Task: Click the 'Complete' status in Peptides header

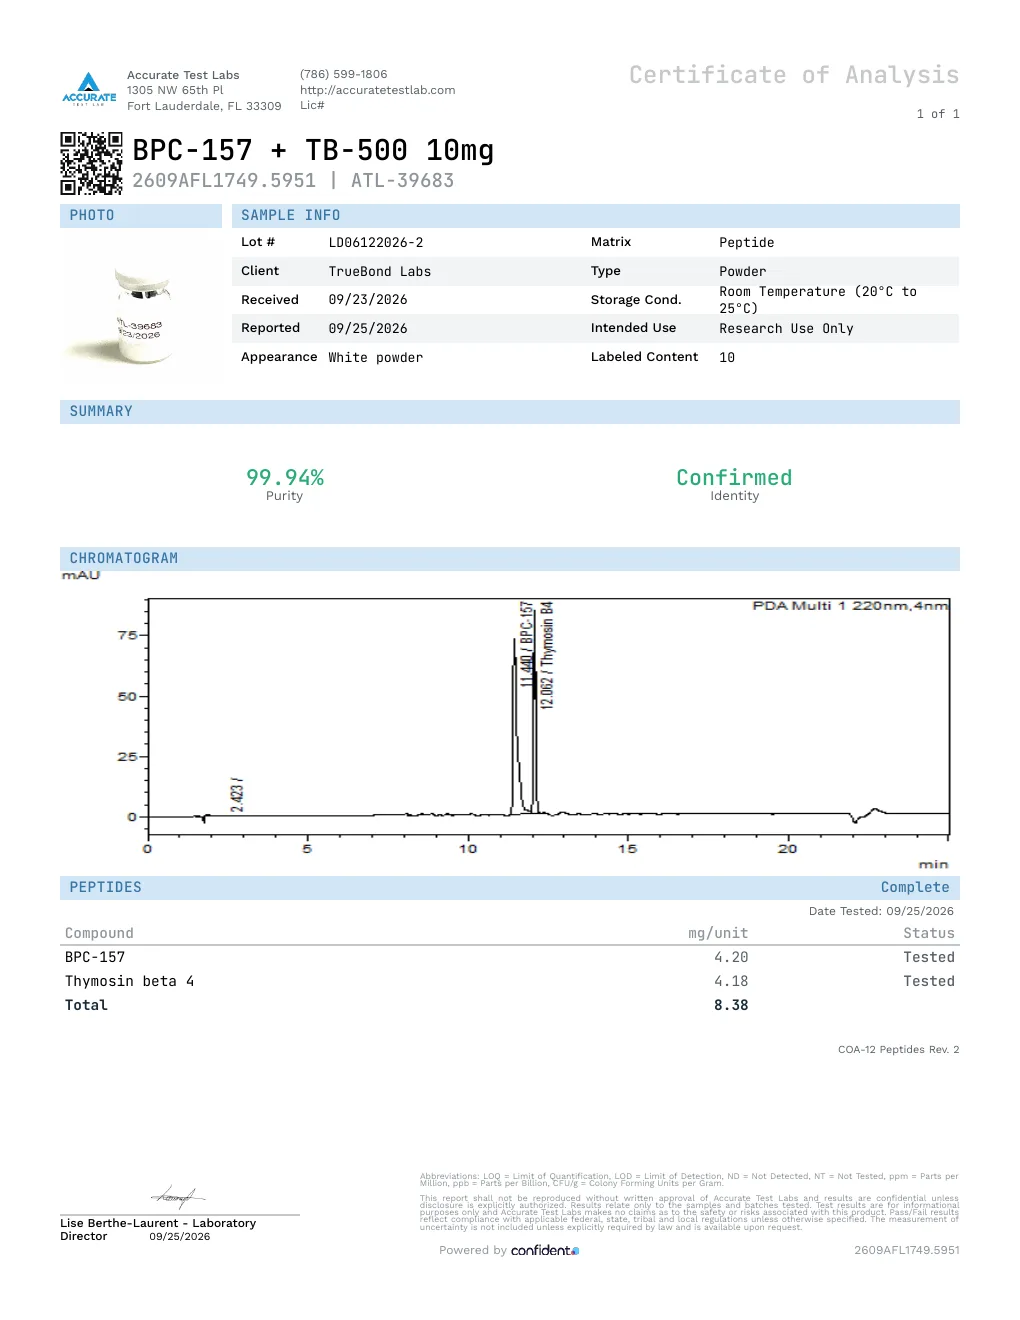Action: [x=915, y=888]
